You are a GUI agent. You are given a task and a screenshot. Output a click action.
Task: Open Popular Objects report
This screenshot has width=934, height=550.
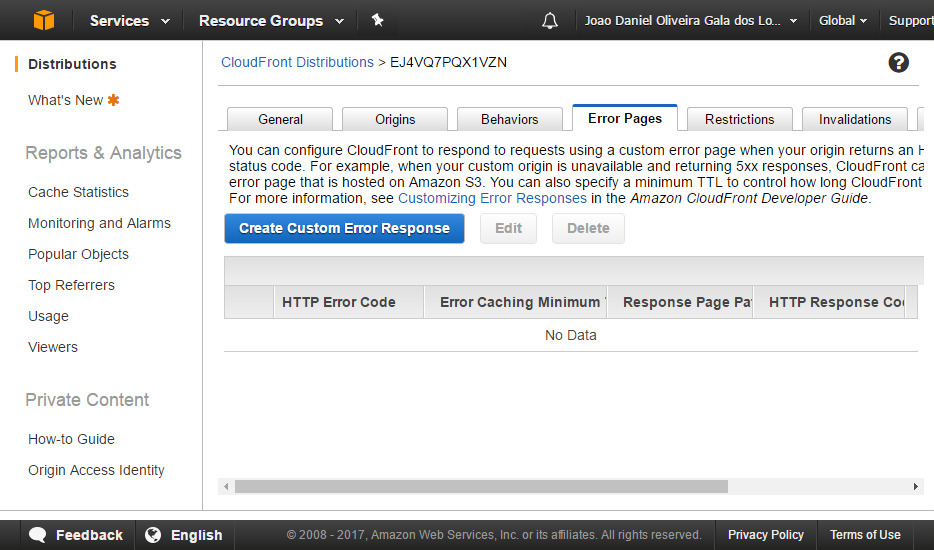coord(78,254)
